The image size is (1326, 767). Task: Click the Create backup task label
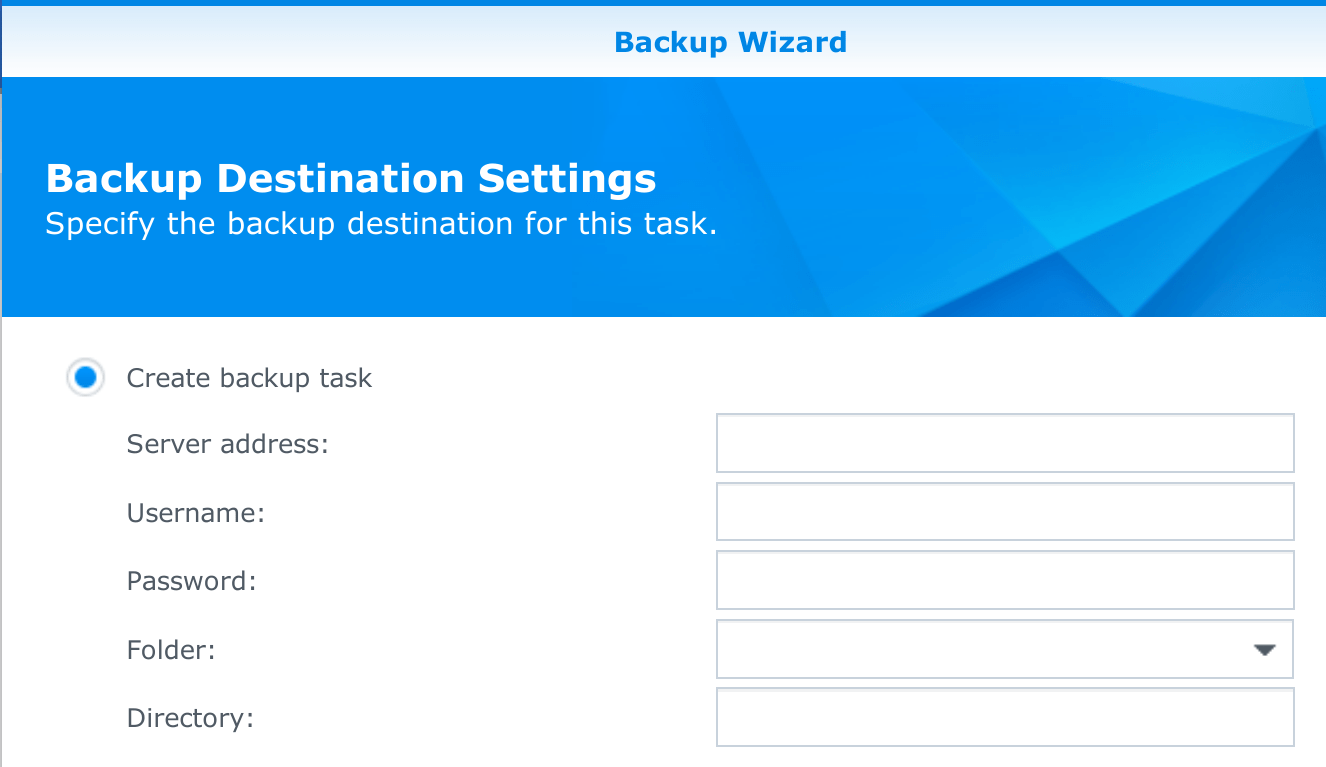coord(248,378)
